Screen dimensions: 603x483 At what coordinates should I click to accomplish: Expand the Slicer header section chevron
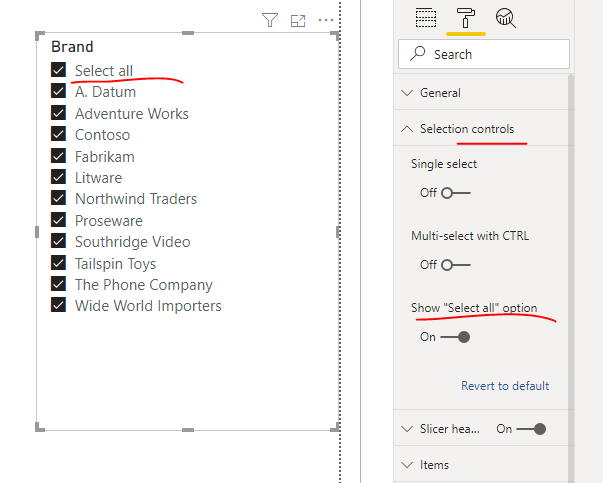tap(407, 429)
